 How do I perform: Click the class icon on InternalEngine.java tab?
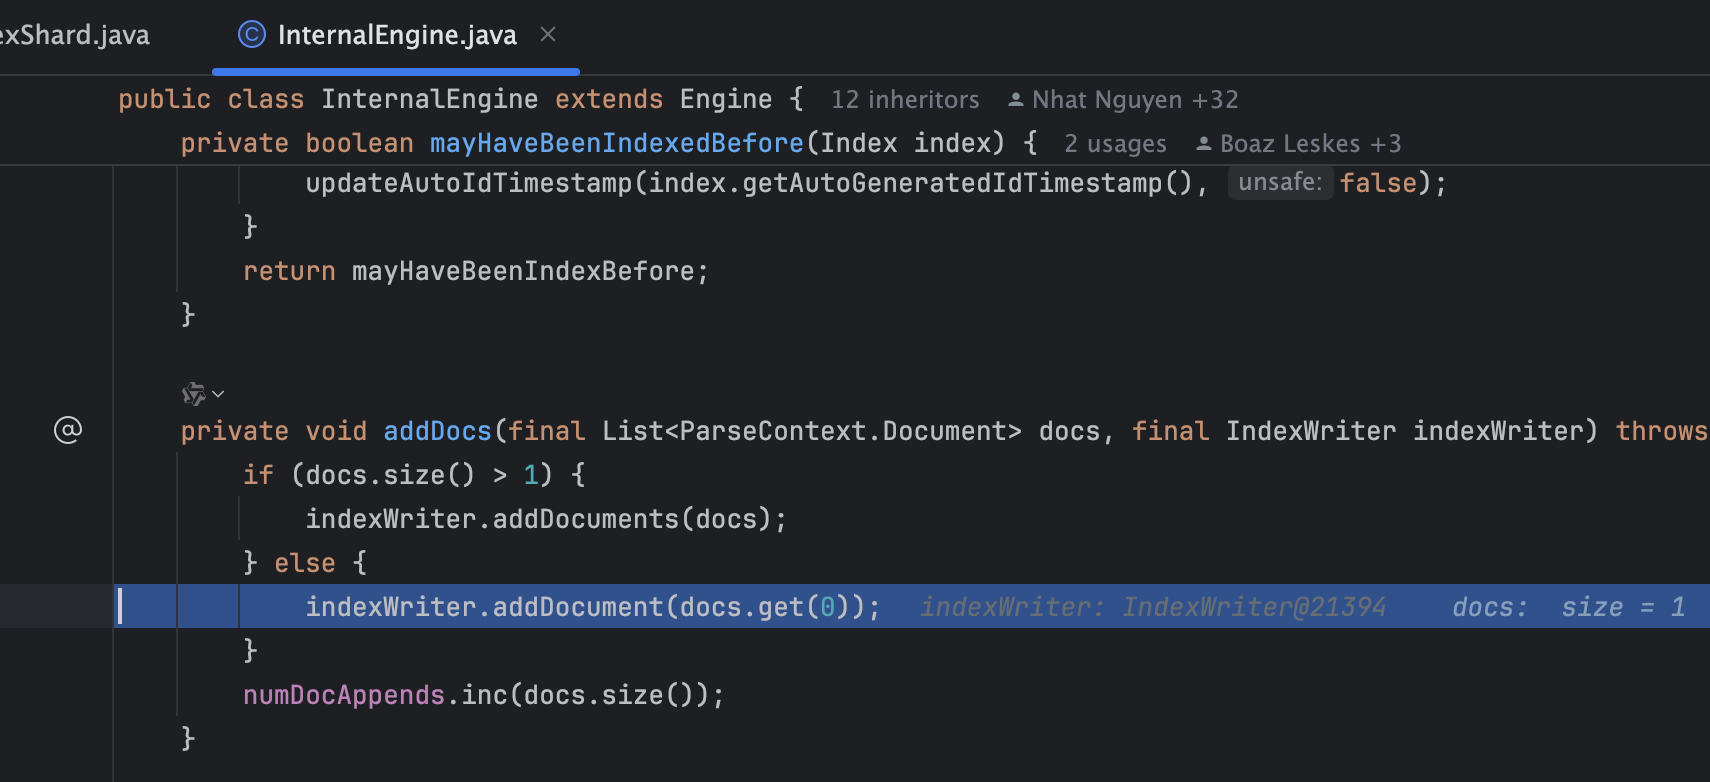pyautogui.click(x=251, y=35)
